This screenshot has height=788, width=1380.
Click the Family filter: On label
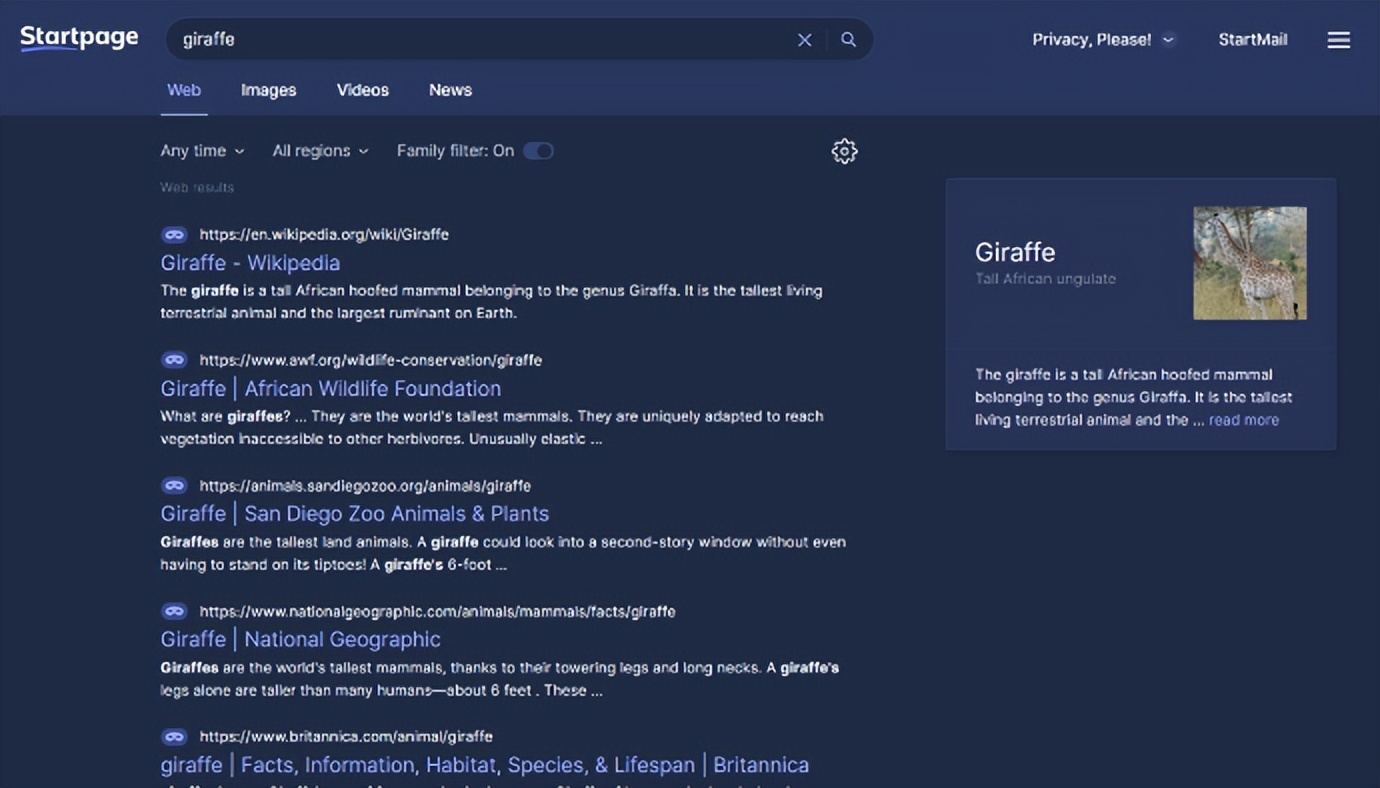455,151
